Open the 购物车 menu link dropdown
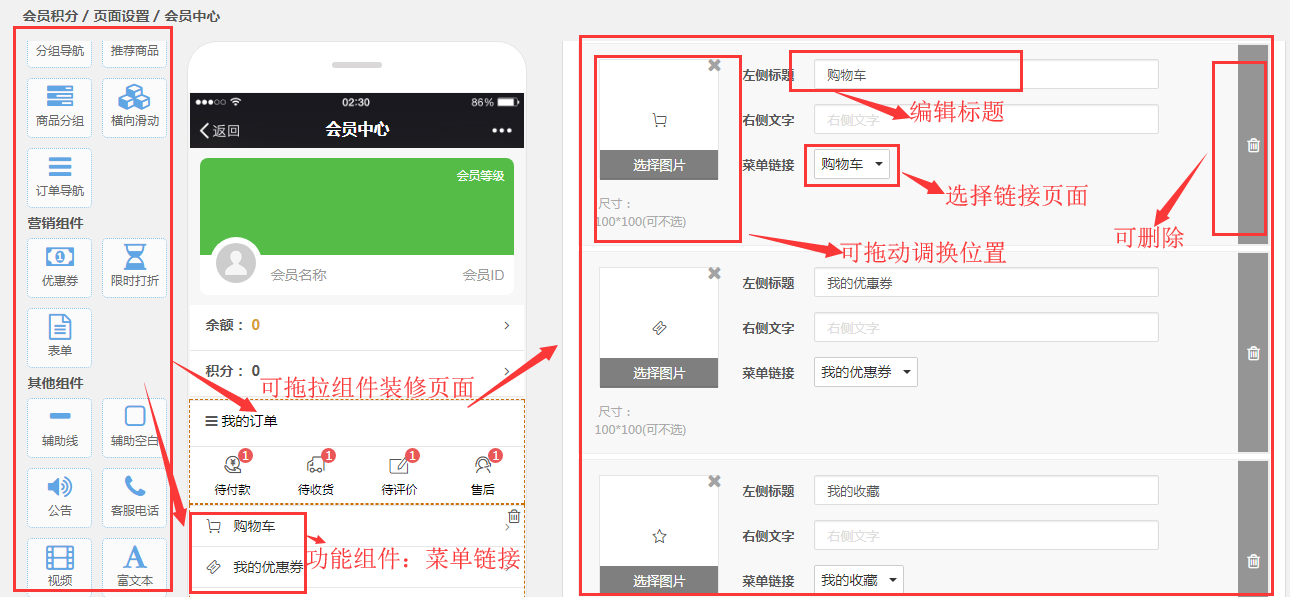 click(853, 164)
